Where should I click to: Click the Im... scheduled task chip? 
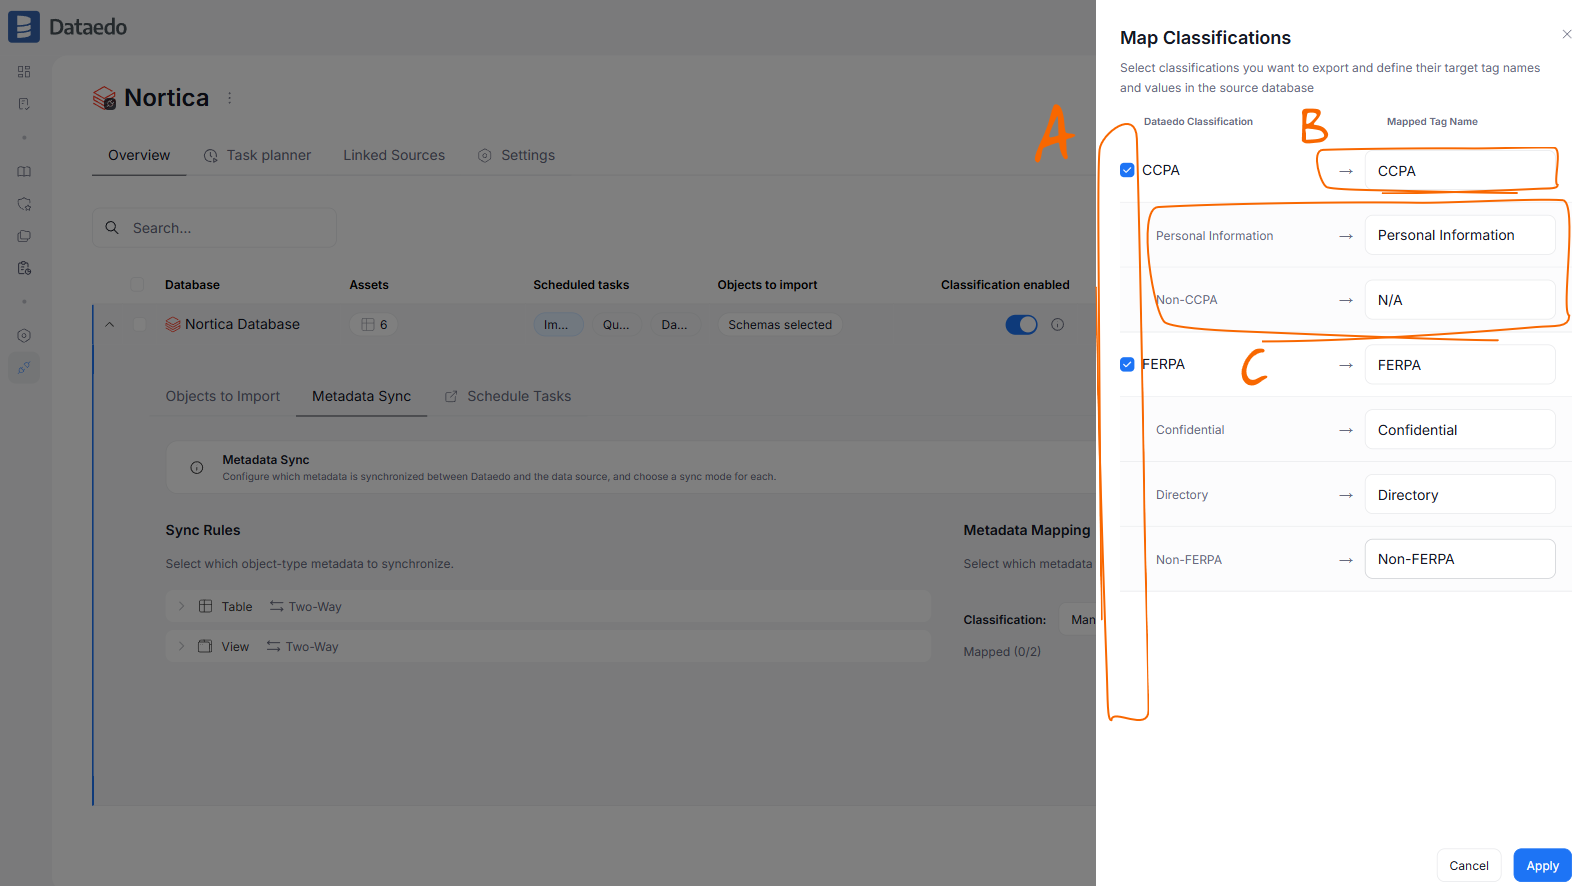[x=558, y=325]
